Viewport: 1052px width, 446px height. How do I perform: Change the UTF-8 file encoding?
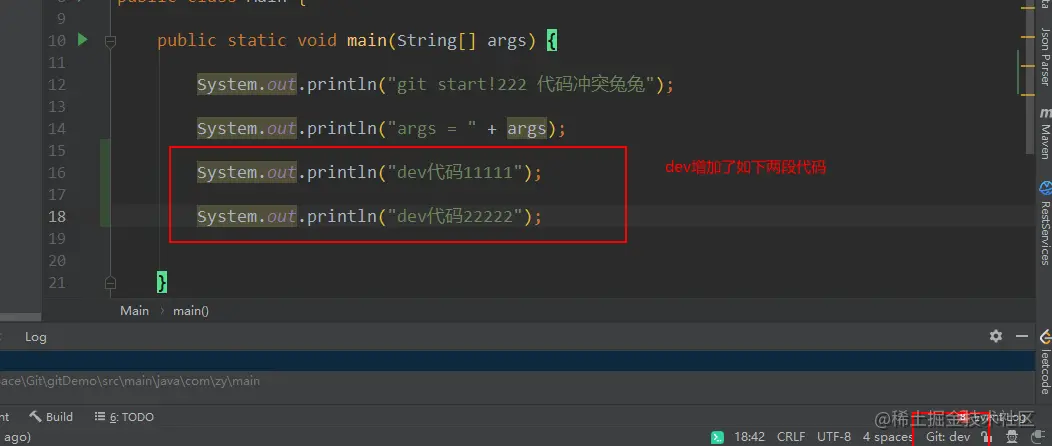click(834, 437)
